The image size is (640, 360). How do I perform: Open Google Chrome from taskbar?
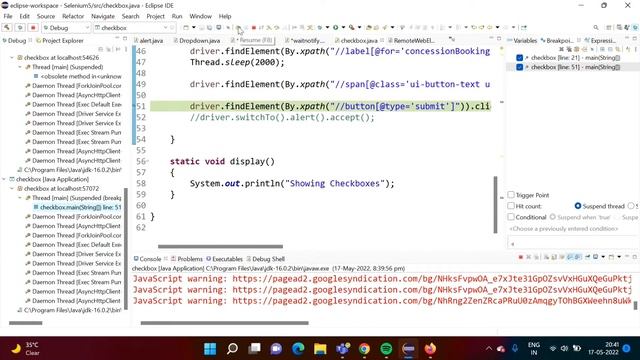[x=364, y=349]
